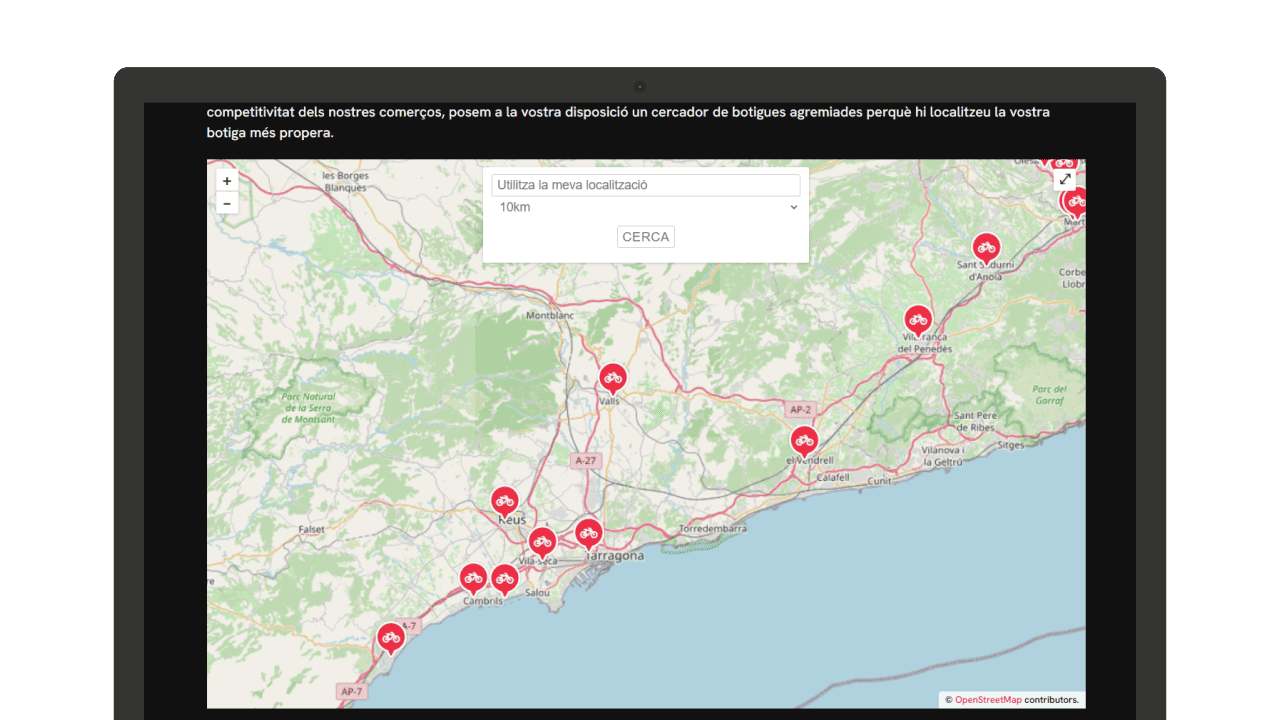Select the bike shop marker at Valls
The height and width of the screenshot is (720, 1280).
[612, 378]
